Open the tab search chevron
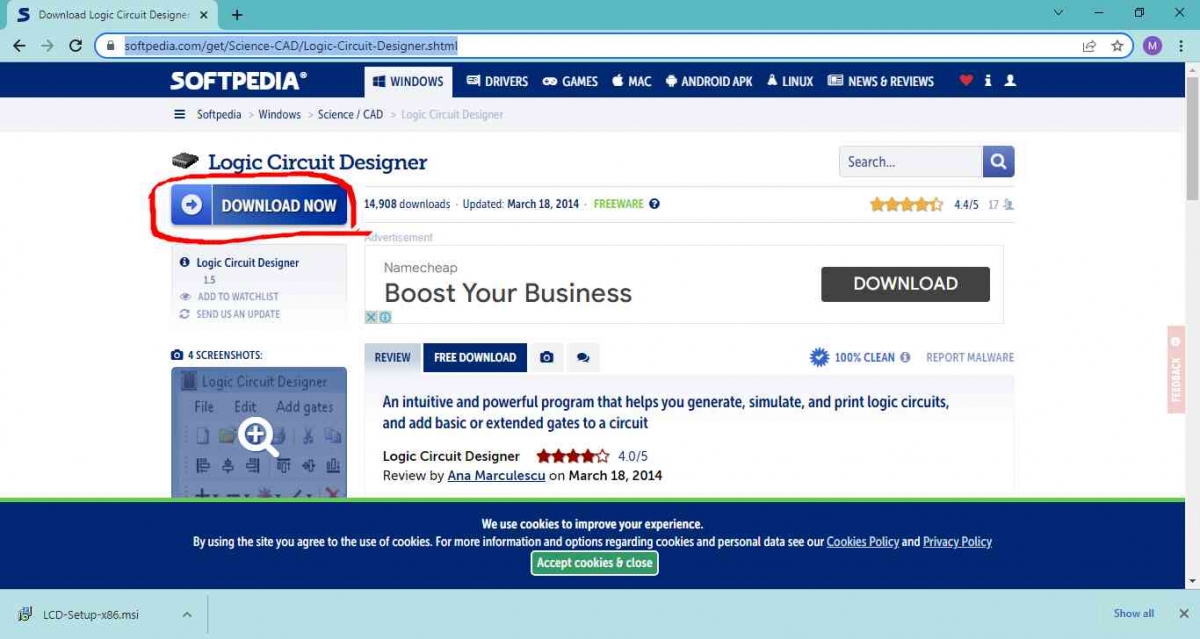Viewport: 1200px width, 639px height. click(x=1060, y=13)
